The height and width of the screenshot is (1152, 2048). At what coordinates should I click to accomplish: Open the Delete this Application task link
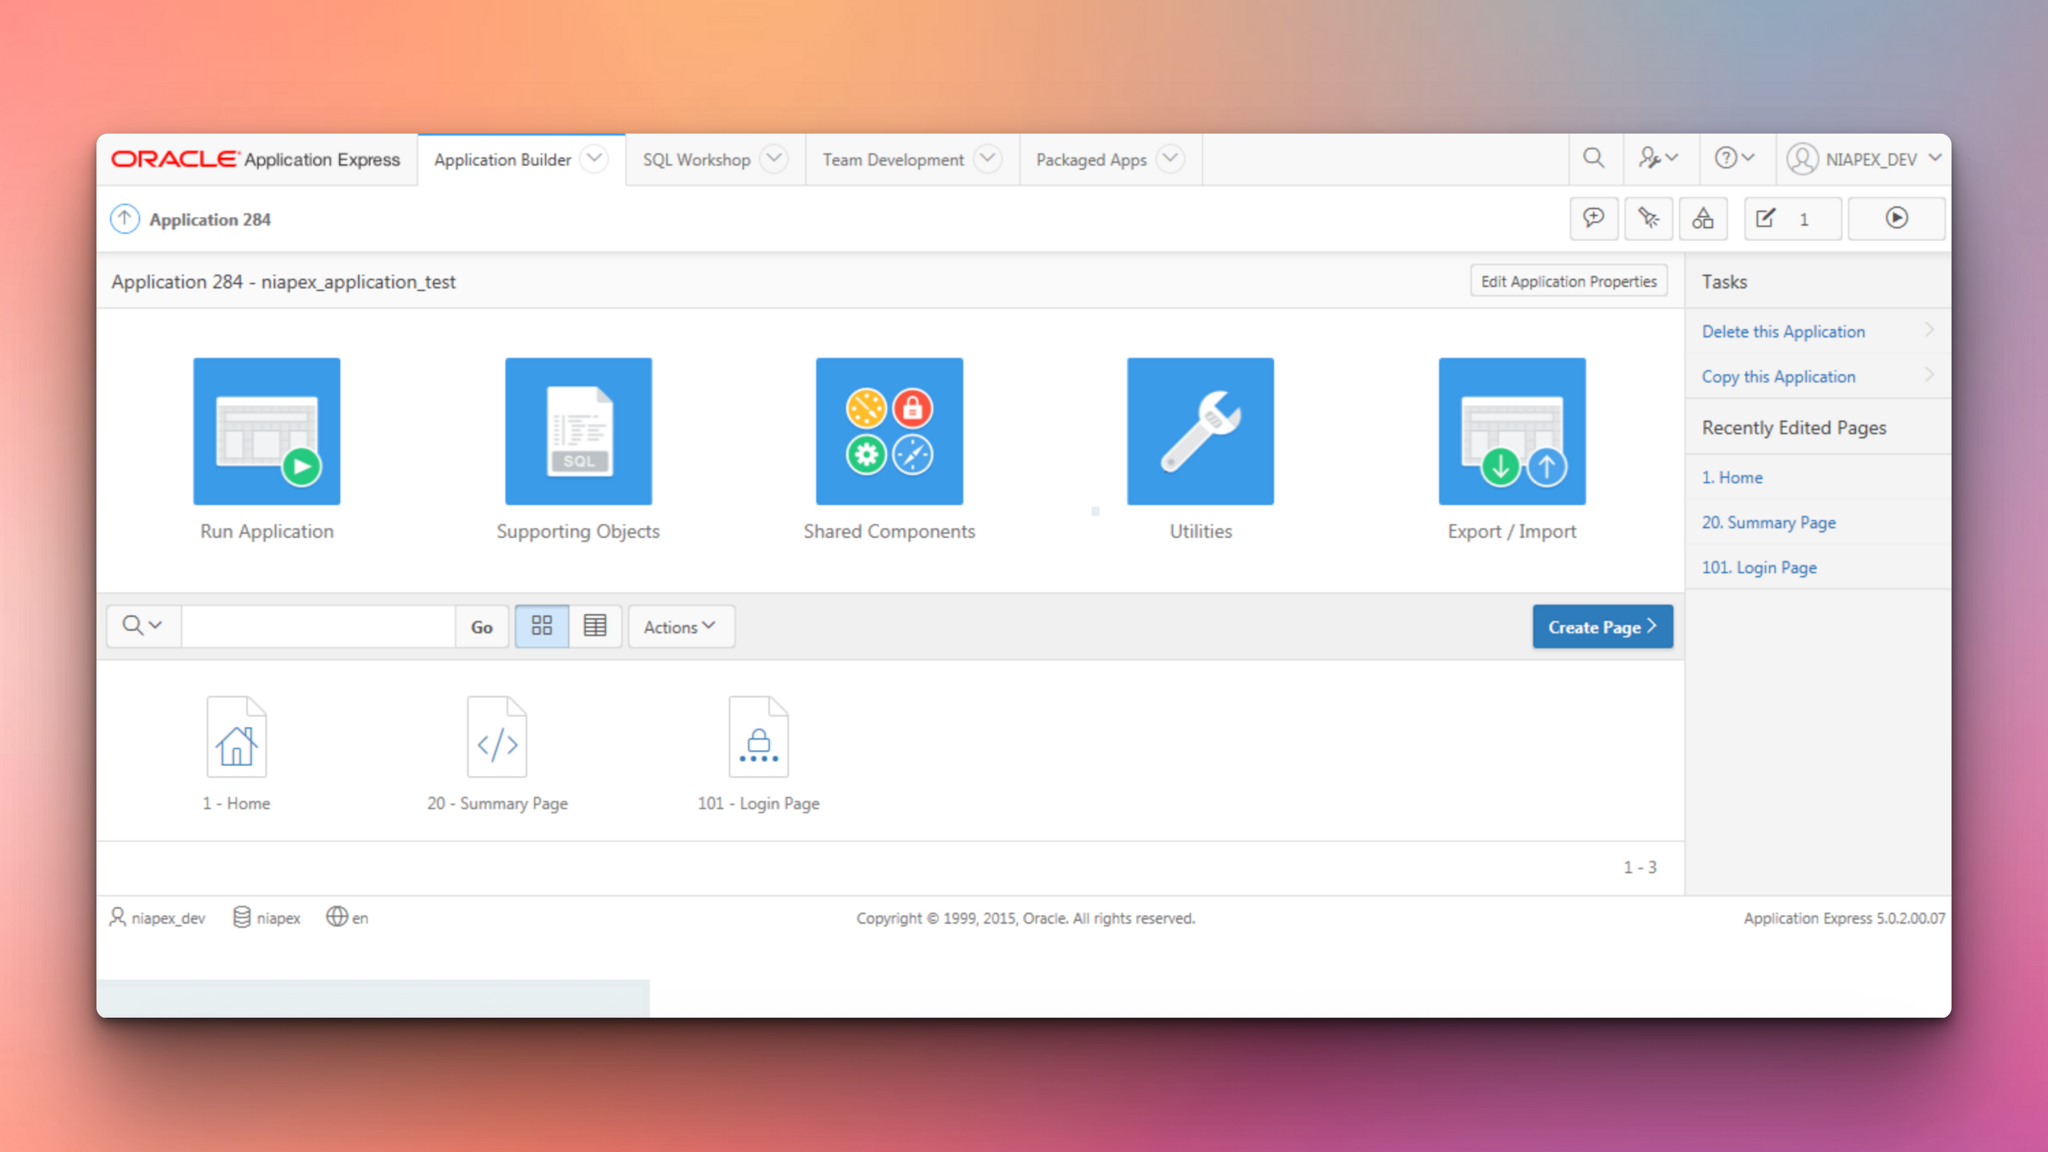point(1783,331)
